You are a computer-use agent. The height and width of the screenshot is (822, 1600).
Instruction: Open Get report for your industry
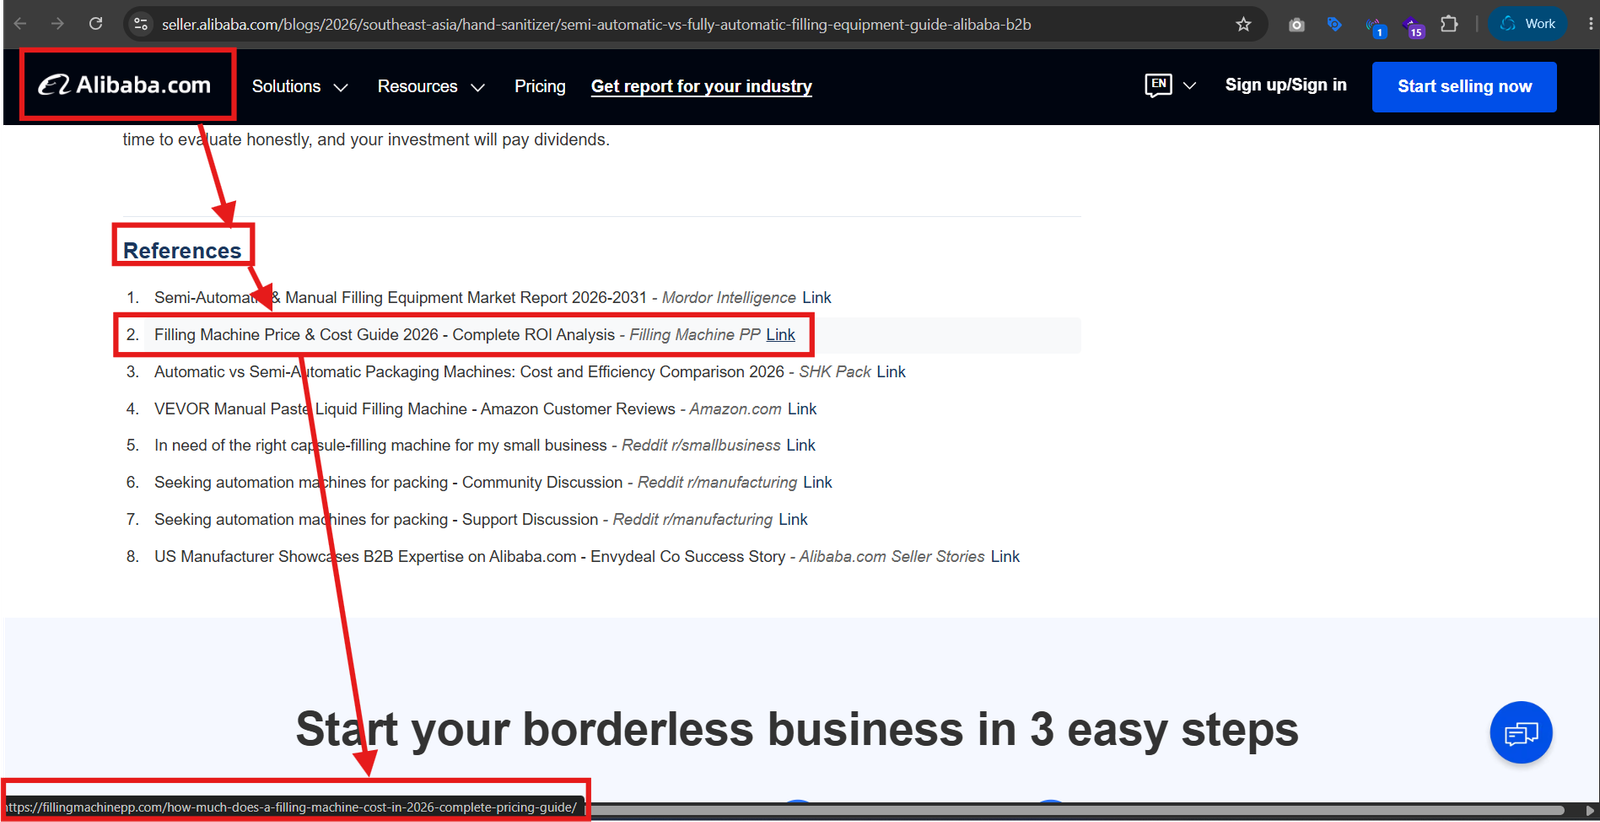tap(701, 87)
